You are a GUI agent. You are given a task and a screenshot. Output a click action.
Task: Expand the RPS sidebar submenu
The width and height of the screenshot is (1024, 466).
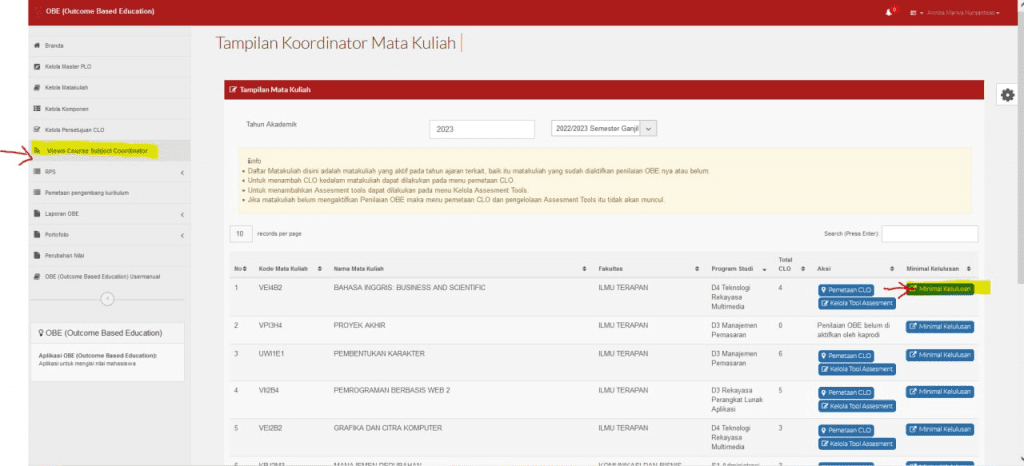click(182, 173)
